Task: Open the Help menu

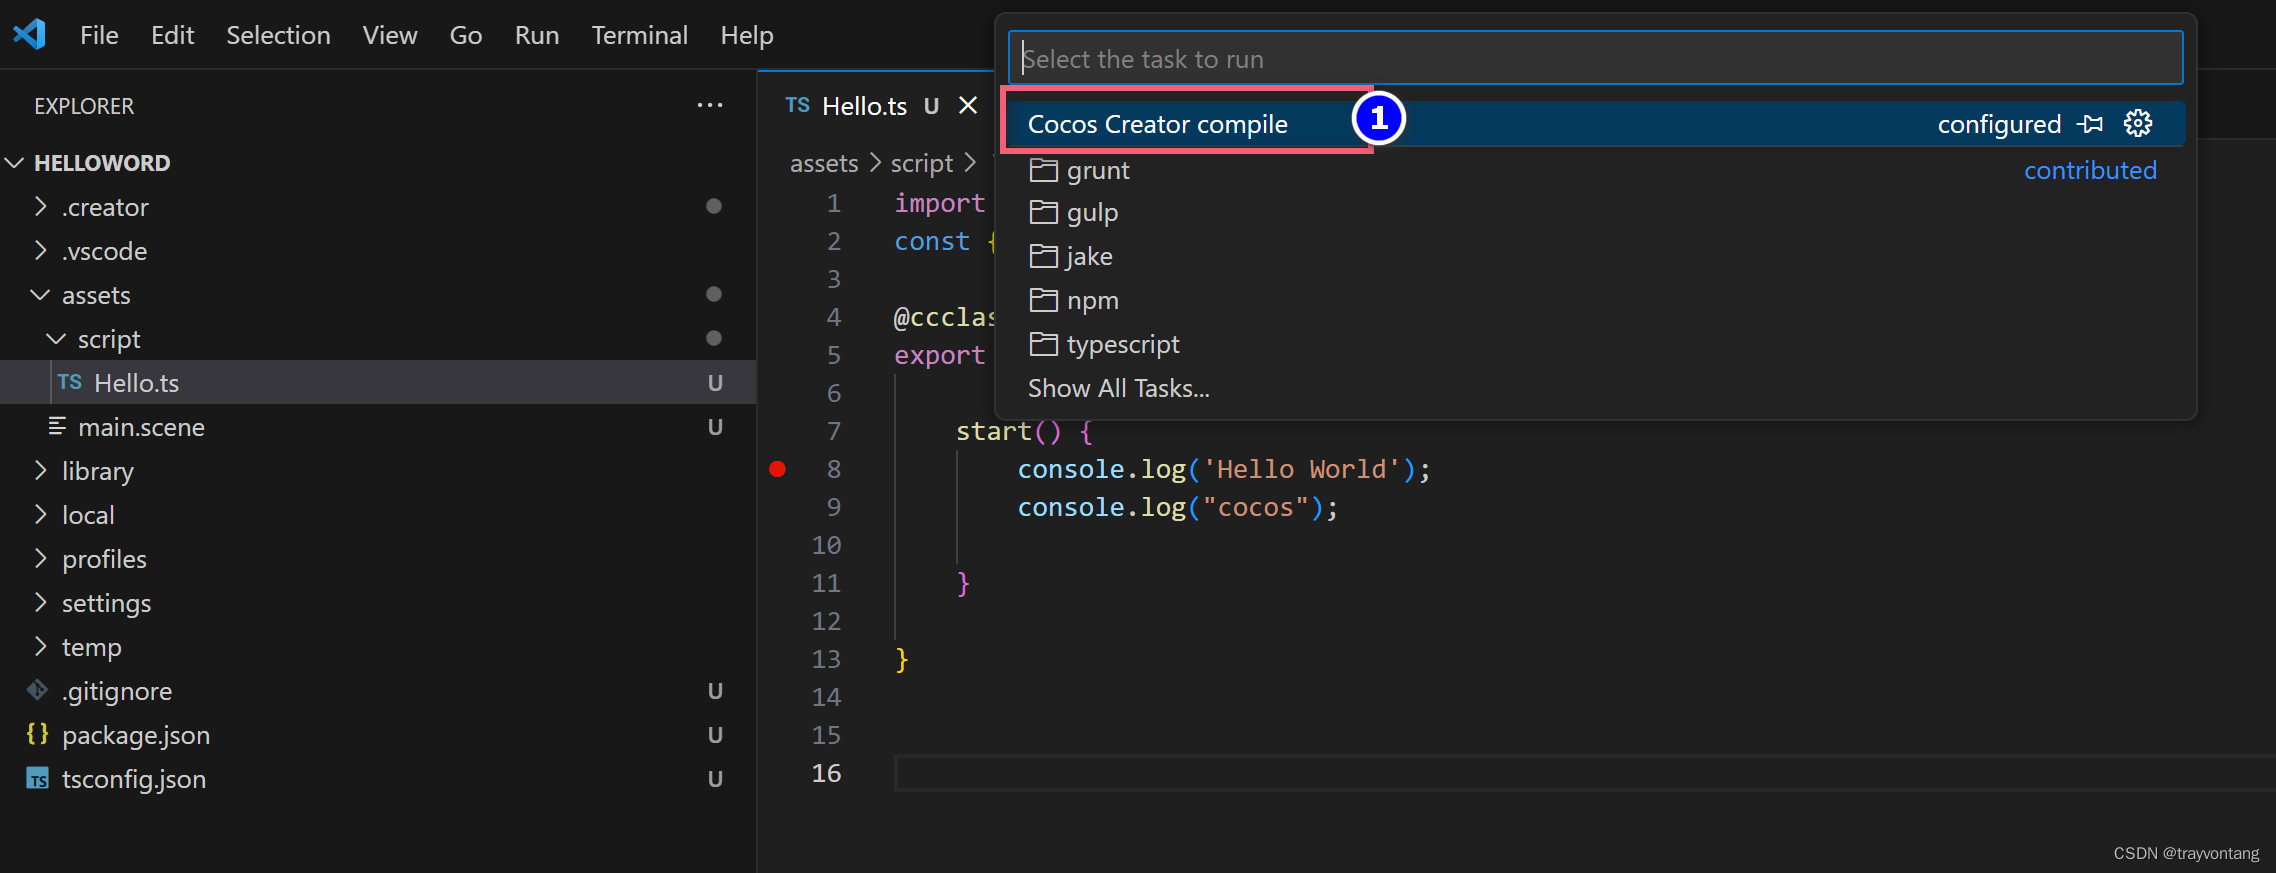Action: (x=747, y=35)
